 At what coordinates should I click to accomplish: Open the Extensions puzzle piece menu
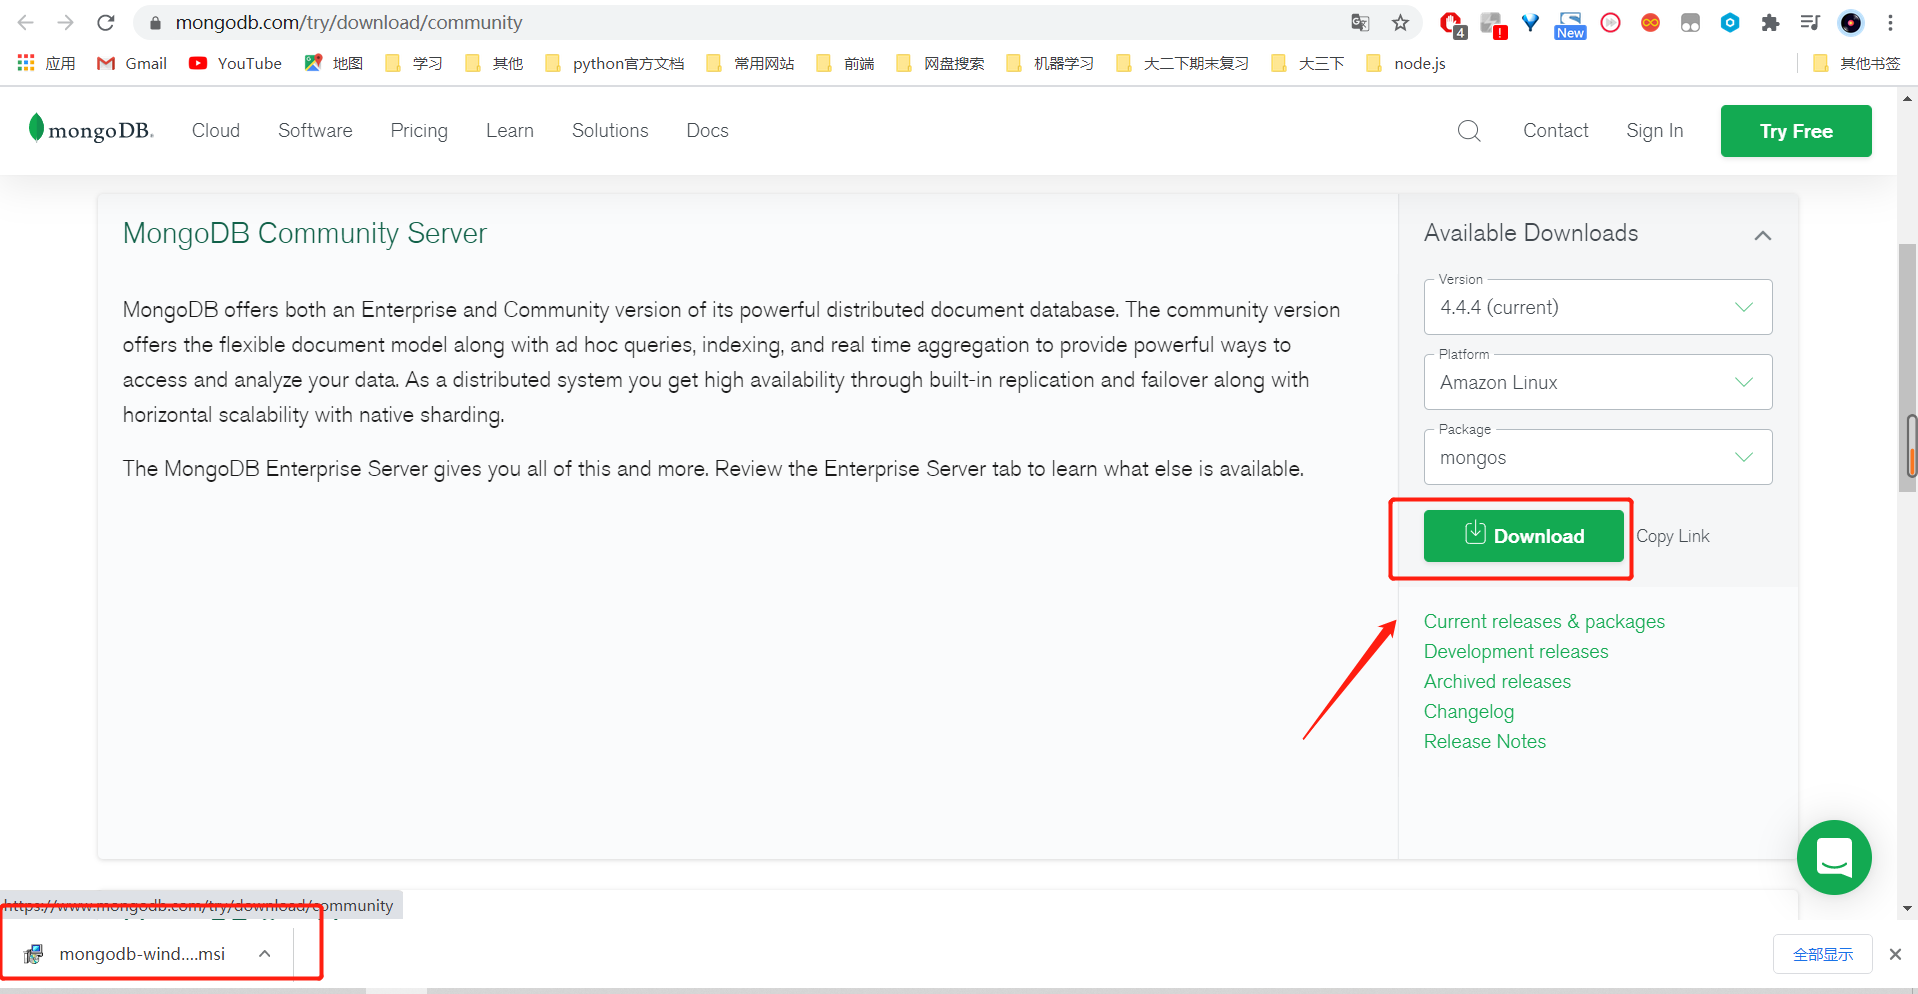coord(1770,22)
